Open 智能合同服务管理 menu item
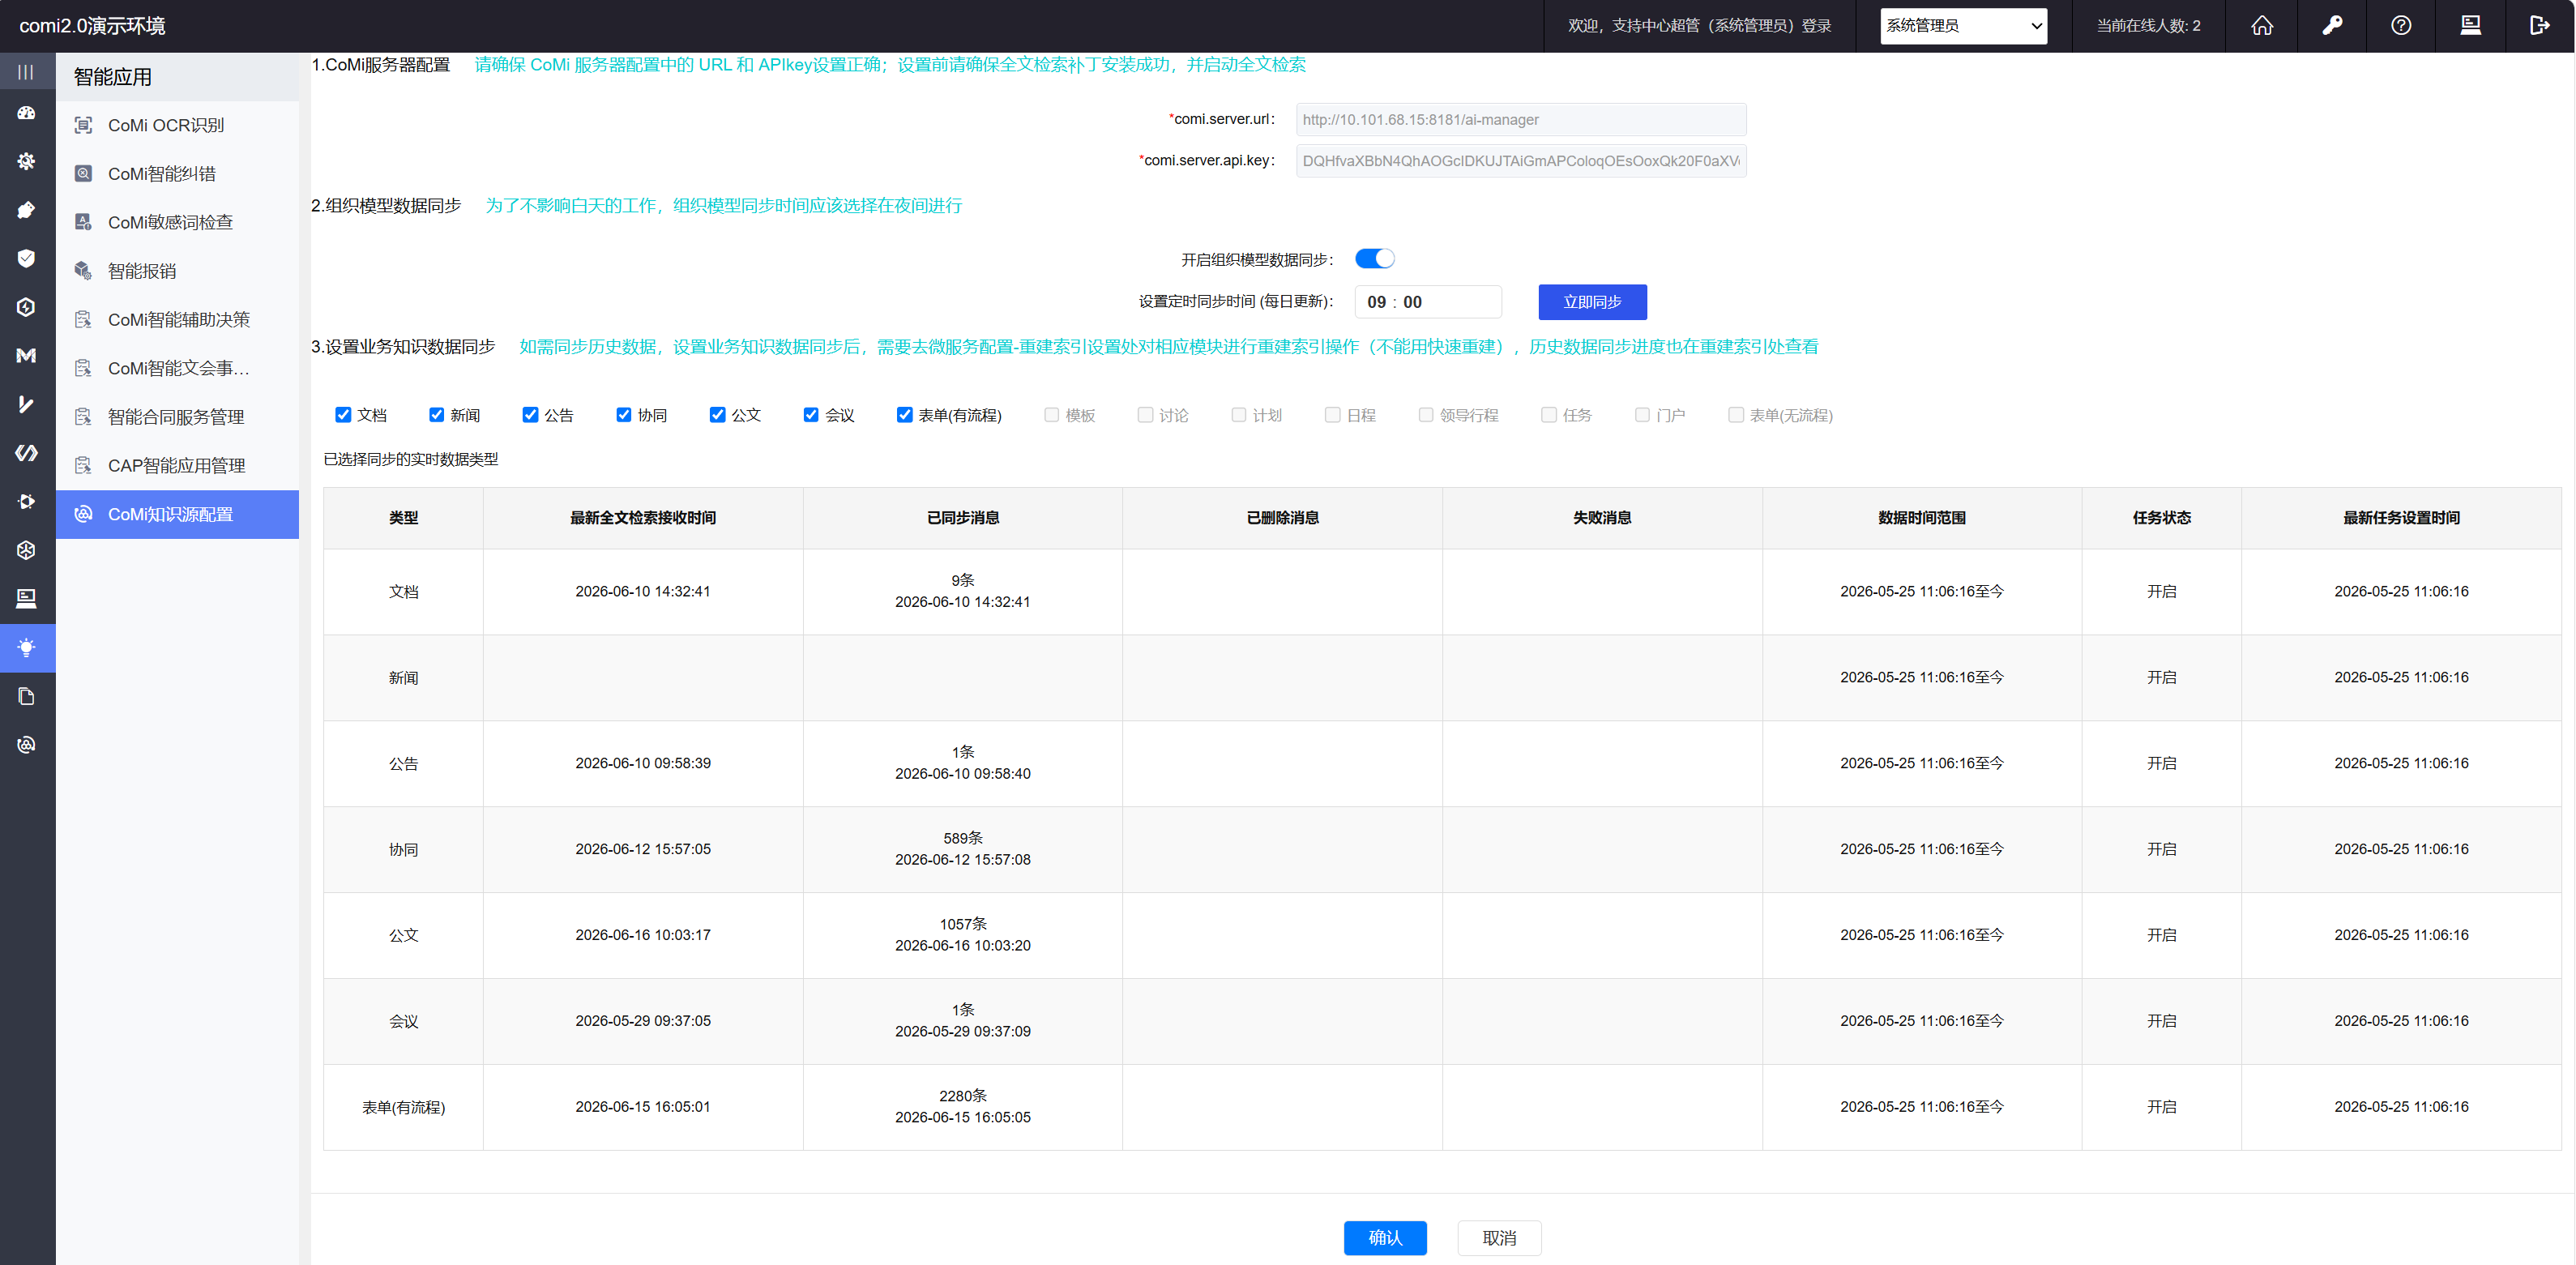 click(x=177, y=417)
